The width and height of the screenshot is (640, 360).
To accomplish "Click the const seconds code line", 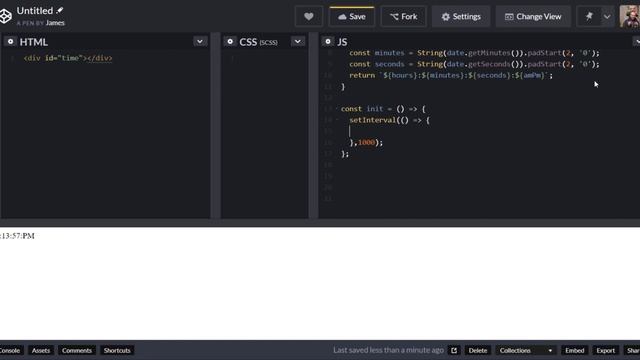I will pos(474,64).
